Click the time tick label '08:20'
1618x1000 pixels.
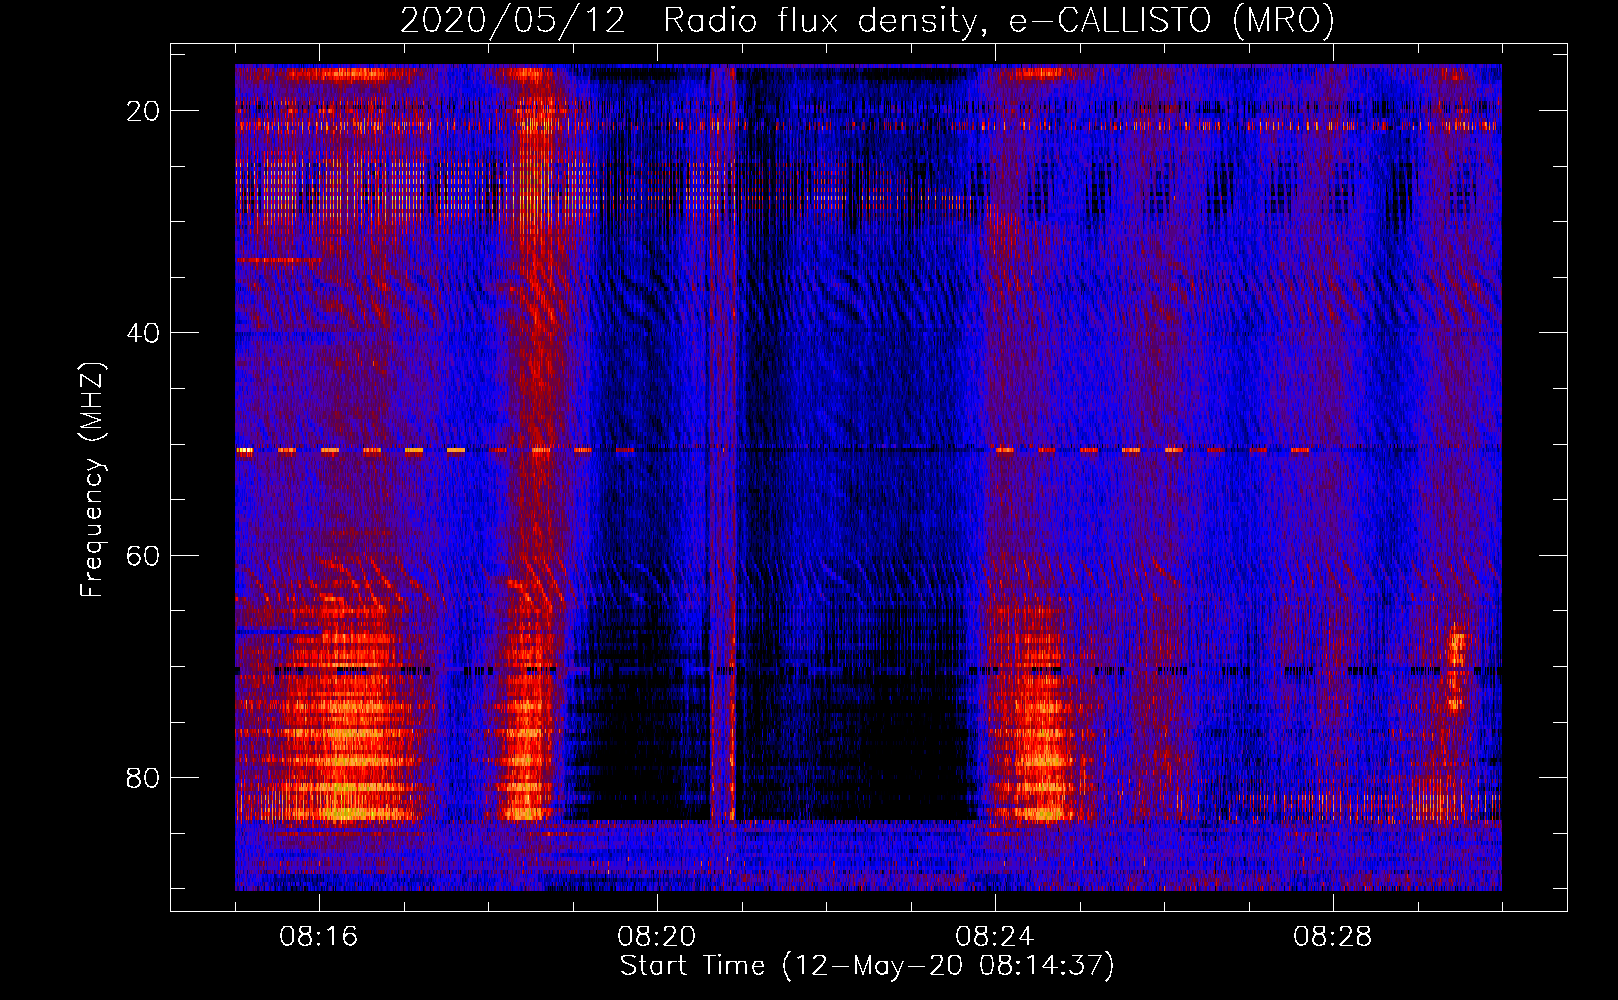tap(657, 937)
